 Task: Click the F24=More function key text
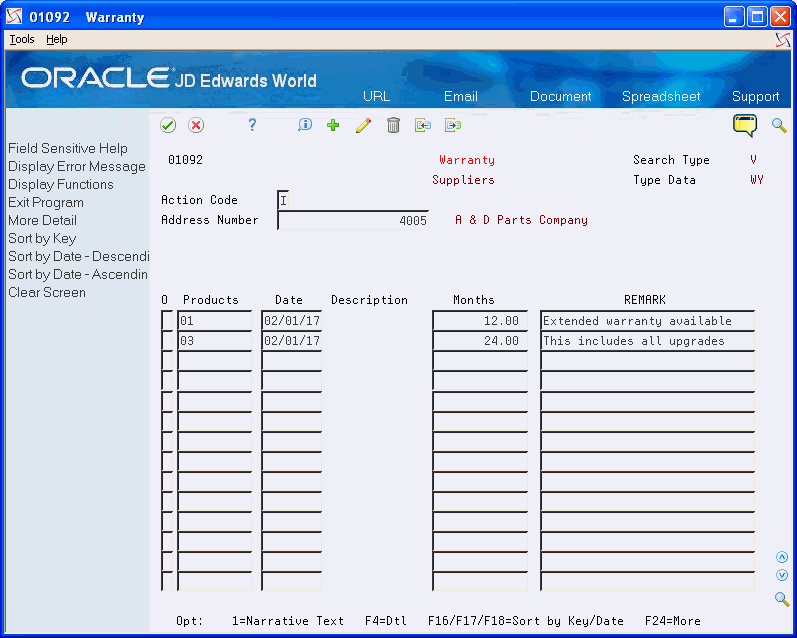(672, 621)
